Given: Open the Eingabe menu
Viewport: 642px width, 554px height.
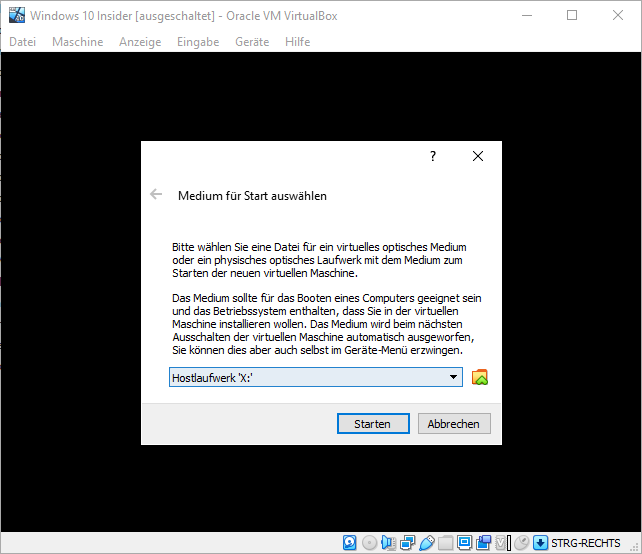Looking at the screenshot, I should pos(198,42).
